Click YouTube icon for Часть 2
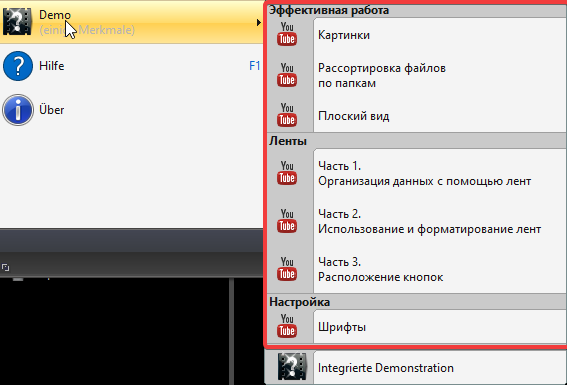Viewport: 567px width, 385px height. [287, 221]
